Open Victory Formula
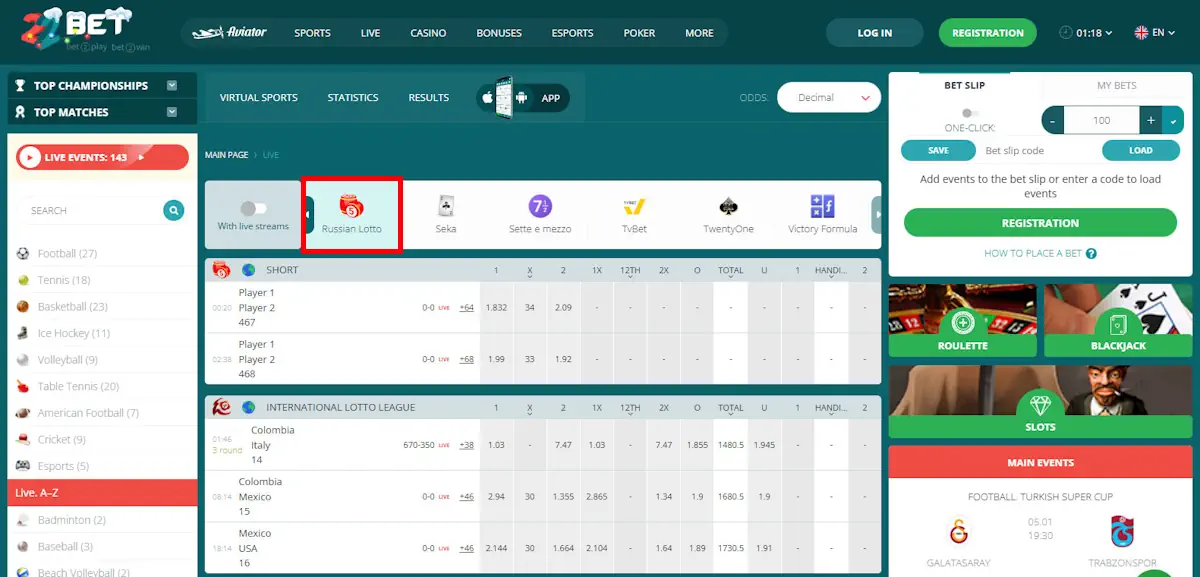 822,213
